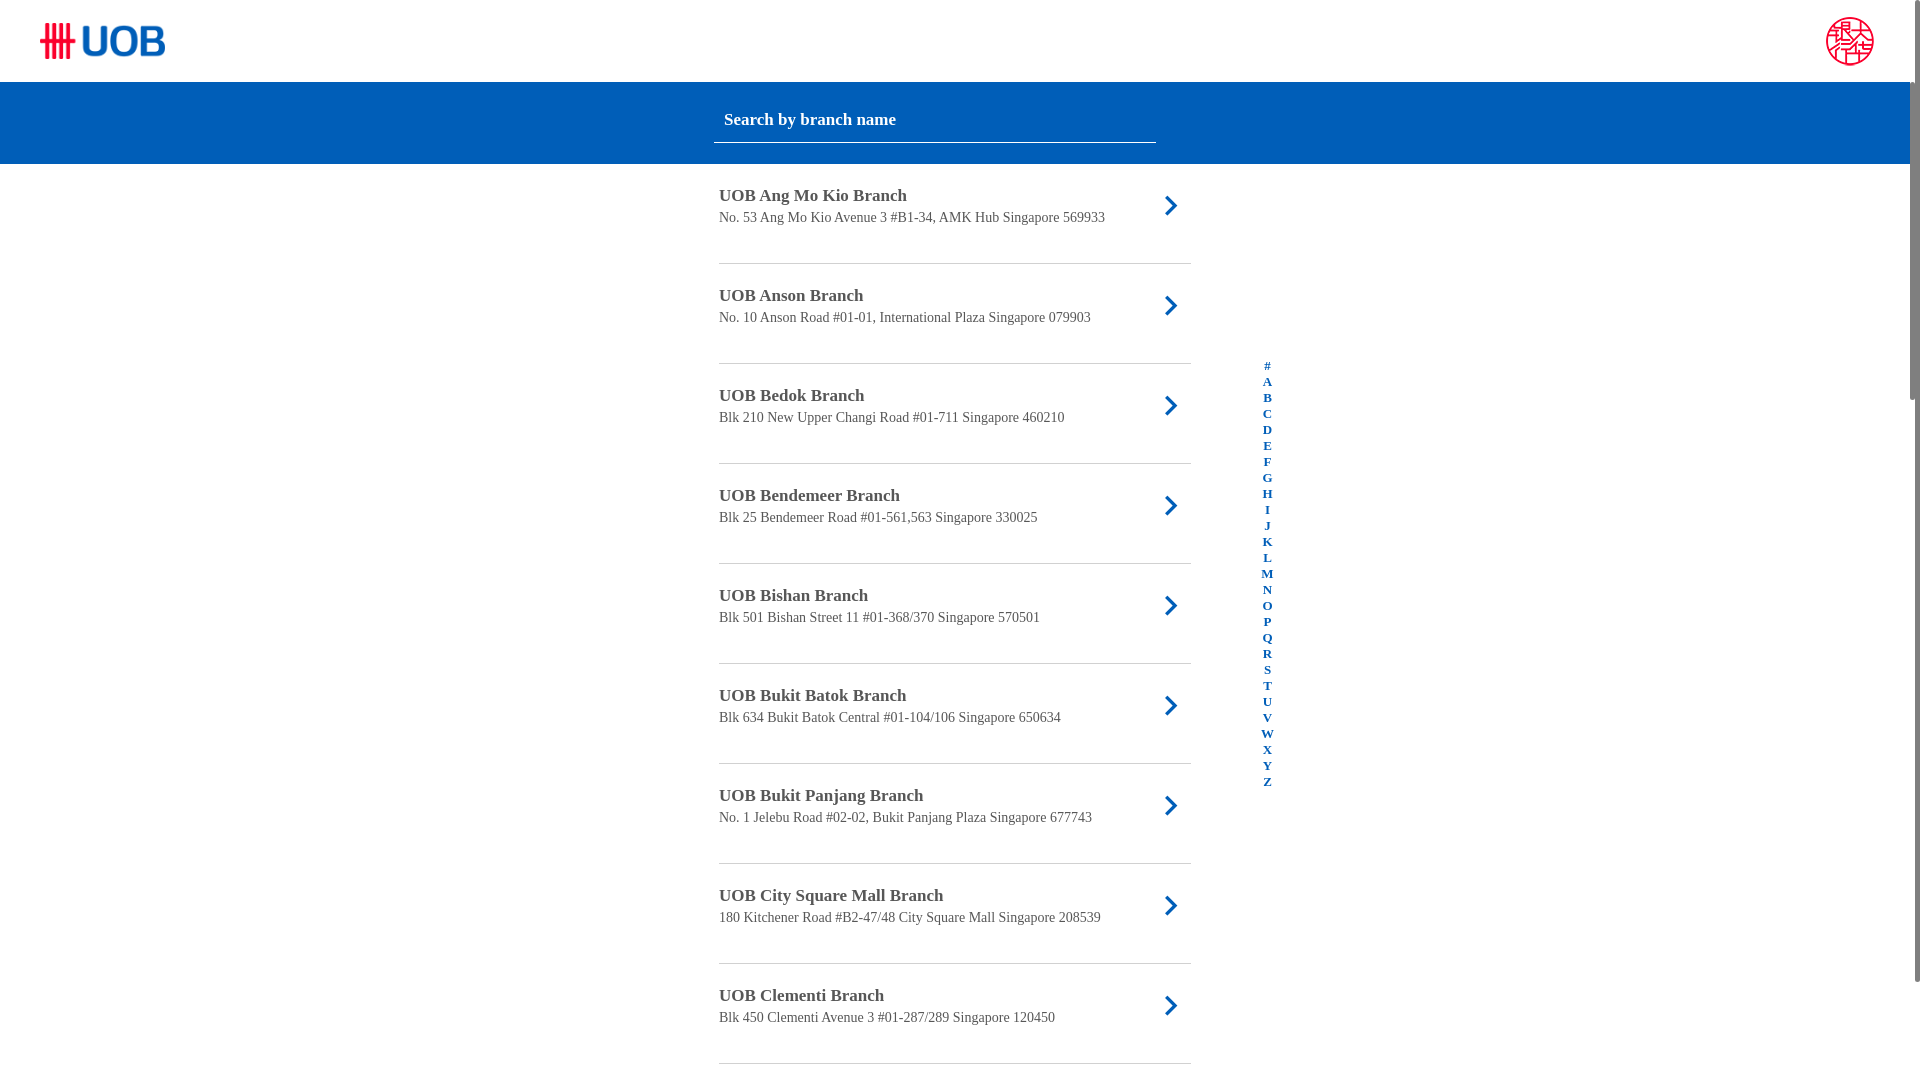The width and height of the screenshot is (1920, 1080).
Task: Click address Blk 501 Bishan Street 11
Action: point(879,618)
